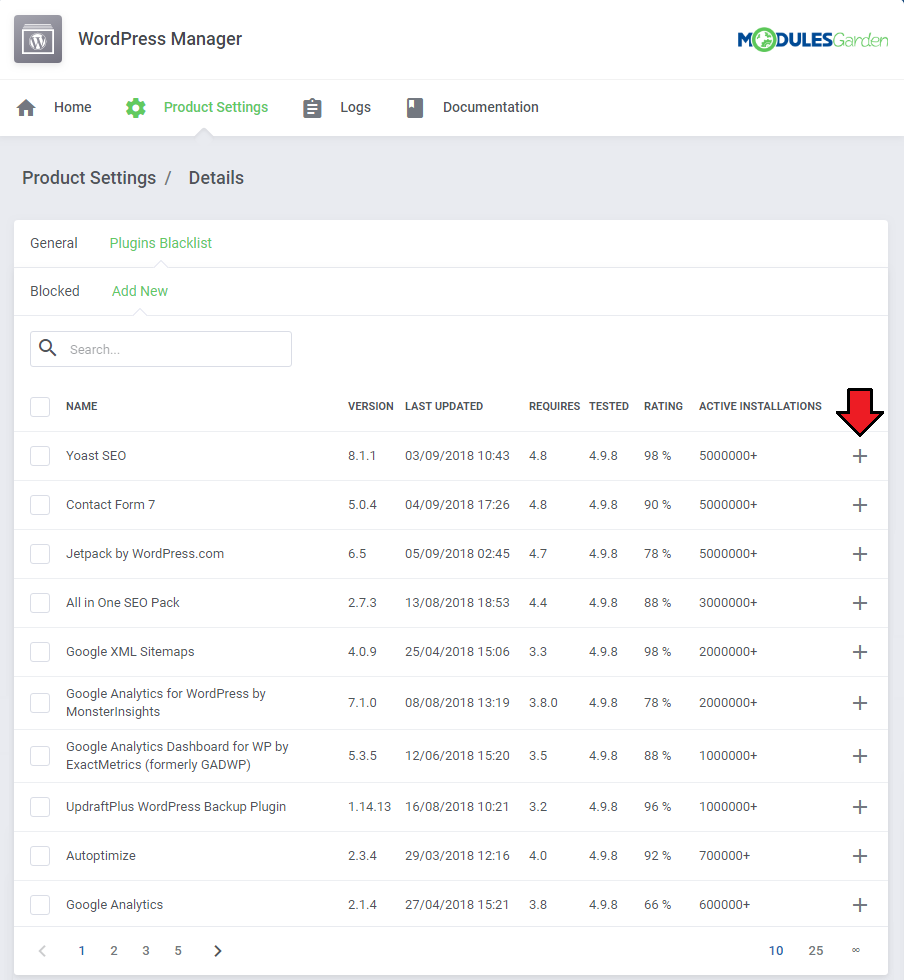This screenshot has height=980, width=904.
Task: Click the search magnifier icon
Action: tap(48, 348)
